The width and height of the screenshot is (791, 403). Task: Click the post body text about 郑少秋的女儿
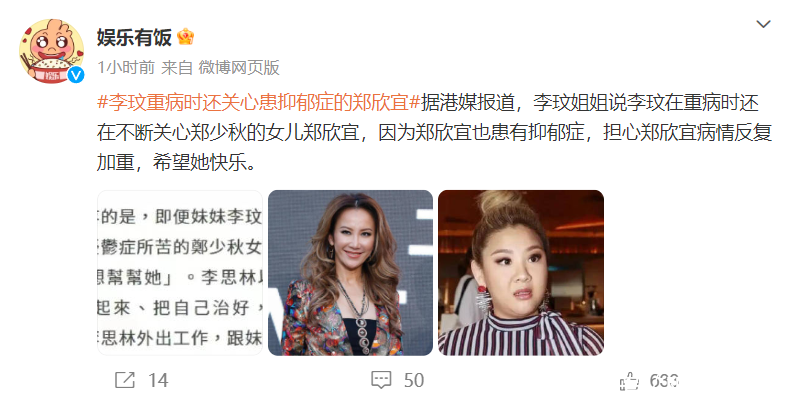(x=434, y=132)
